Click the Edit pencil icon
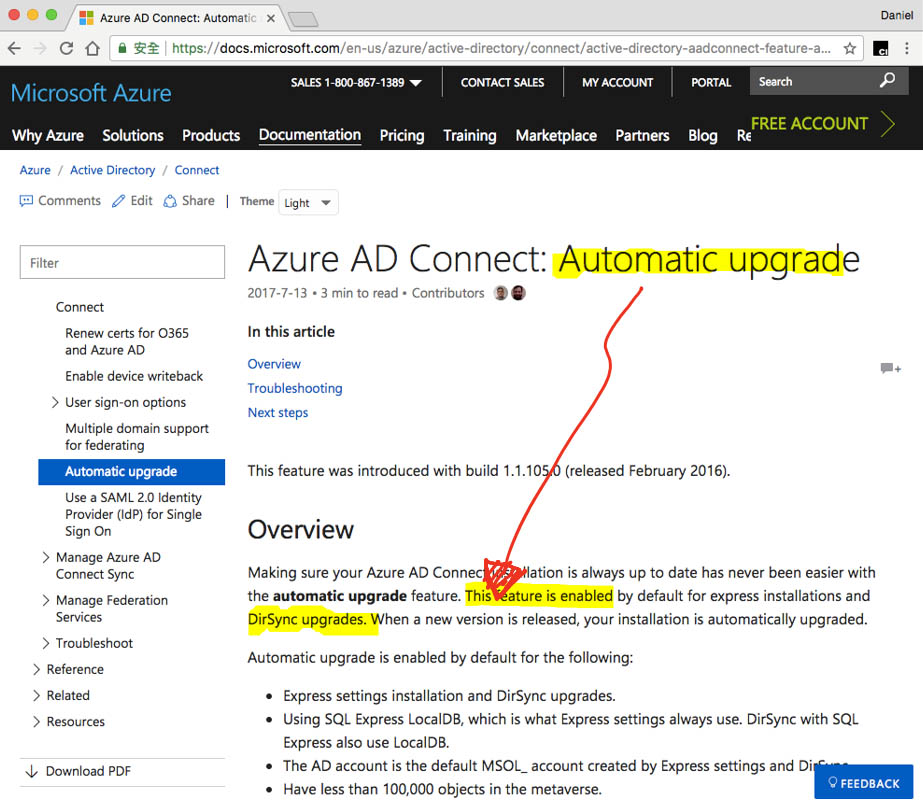Screen dimensions: 923x805 click(x=118, y=201)
